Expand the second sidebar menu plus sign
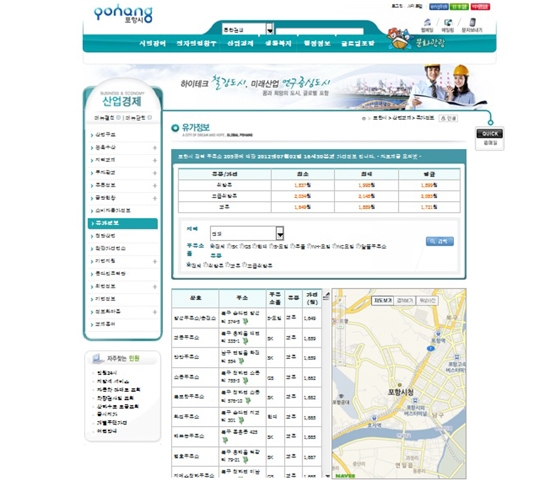The width and height of the screenshot is (550, 481). [x=155, y=148]
